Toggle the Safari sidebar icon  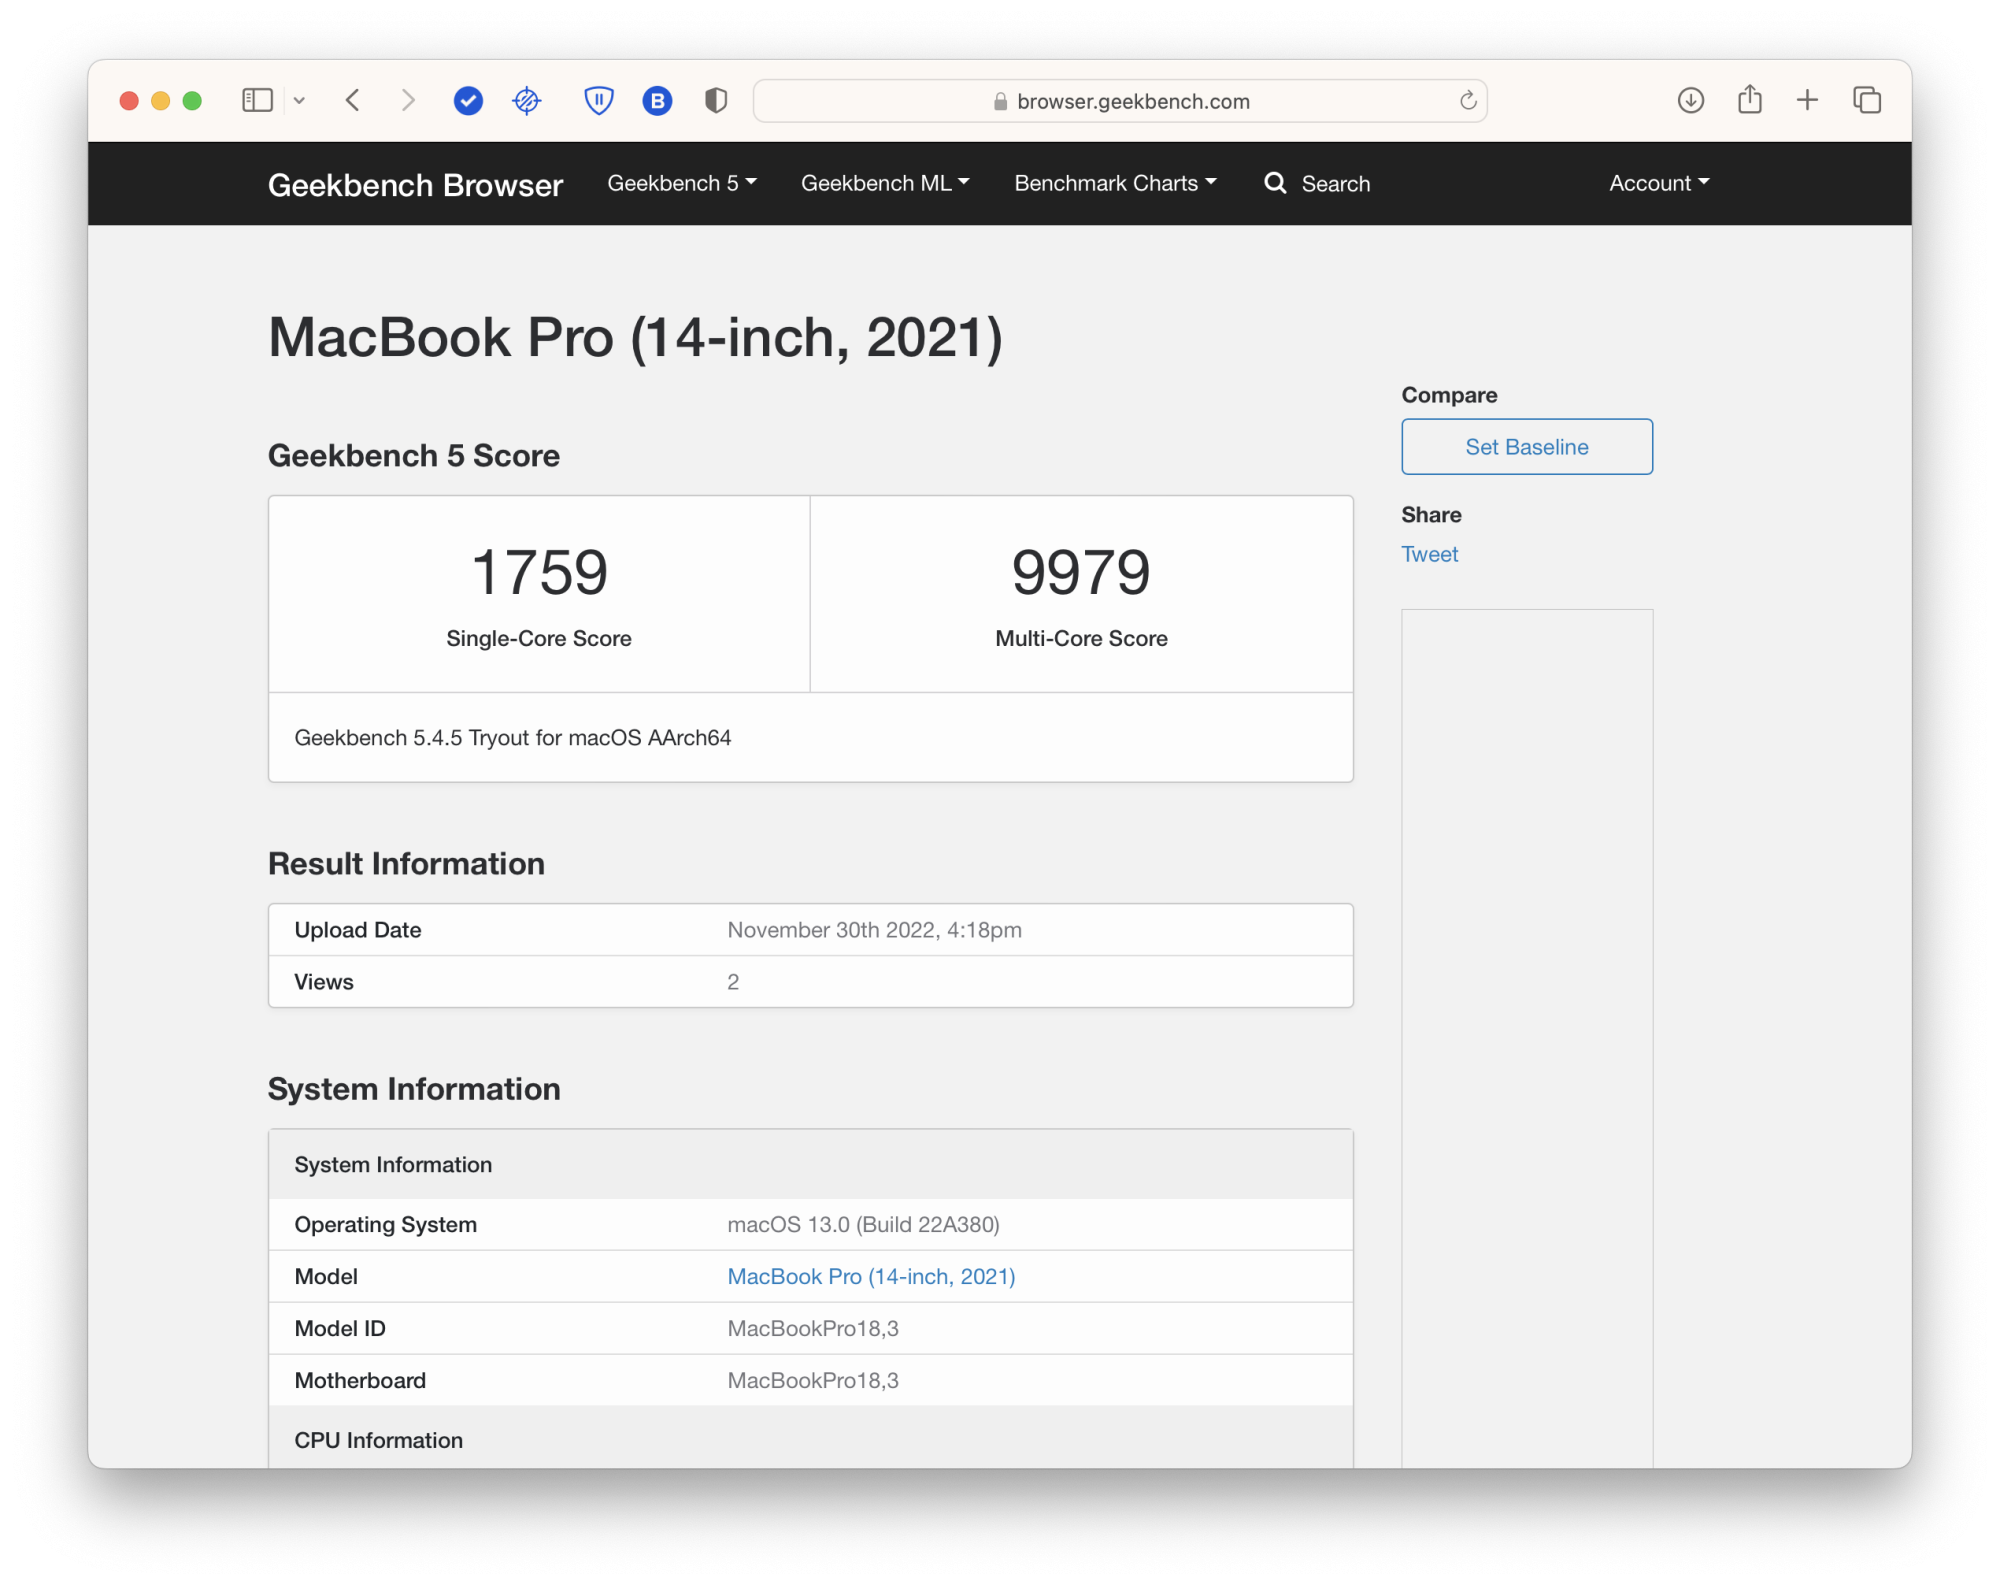257,100
